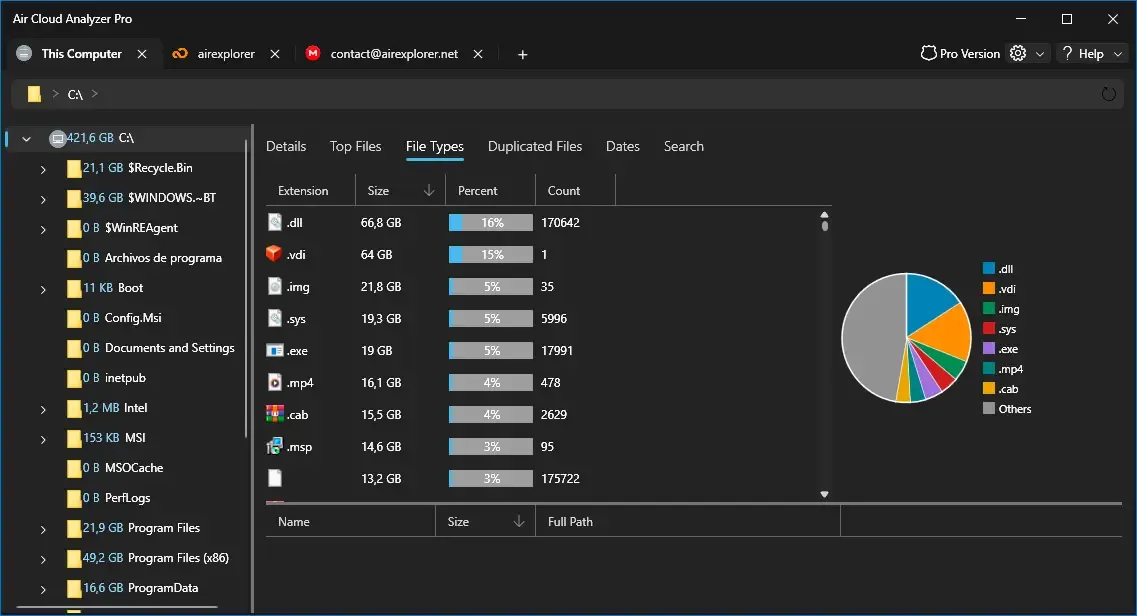Sort by Percent column header
The image size is (1137, 616).
click(x=490, y=191)
